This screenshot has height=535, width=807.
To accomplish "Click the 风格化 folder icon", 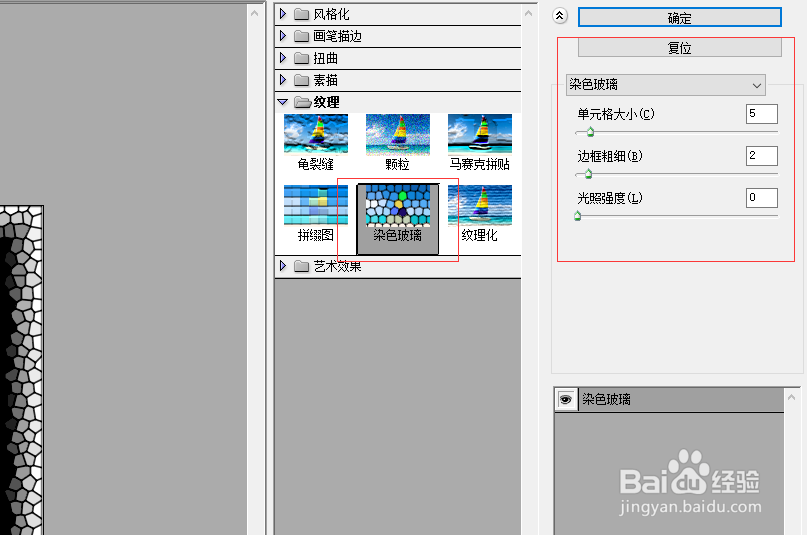I will tap(302, 14).
